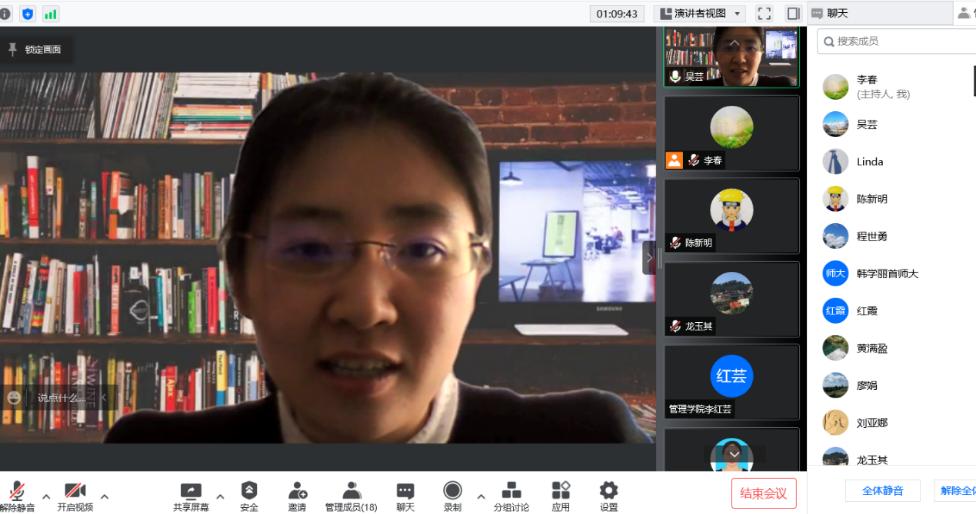Image resolution: width=976 pixels, height=514 pixels.
Task: Open the Security shield menu
Action: 249,492
